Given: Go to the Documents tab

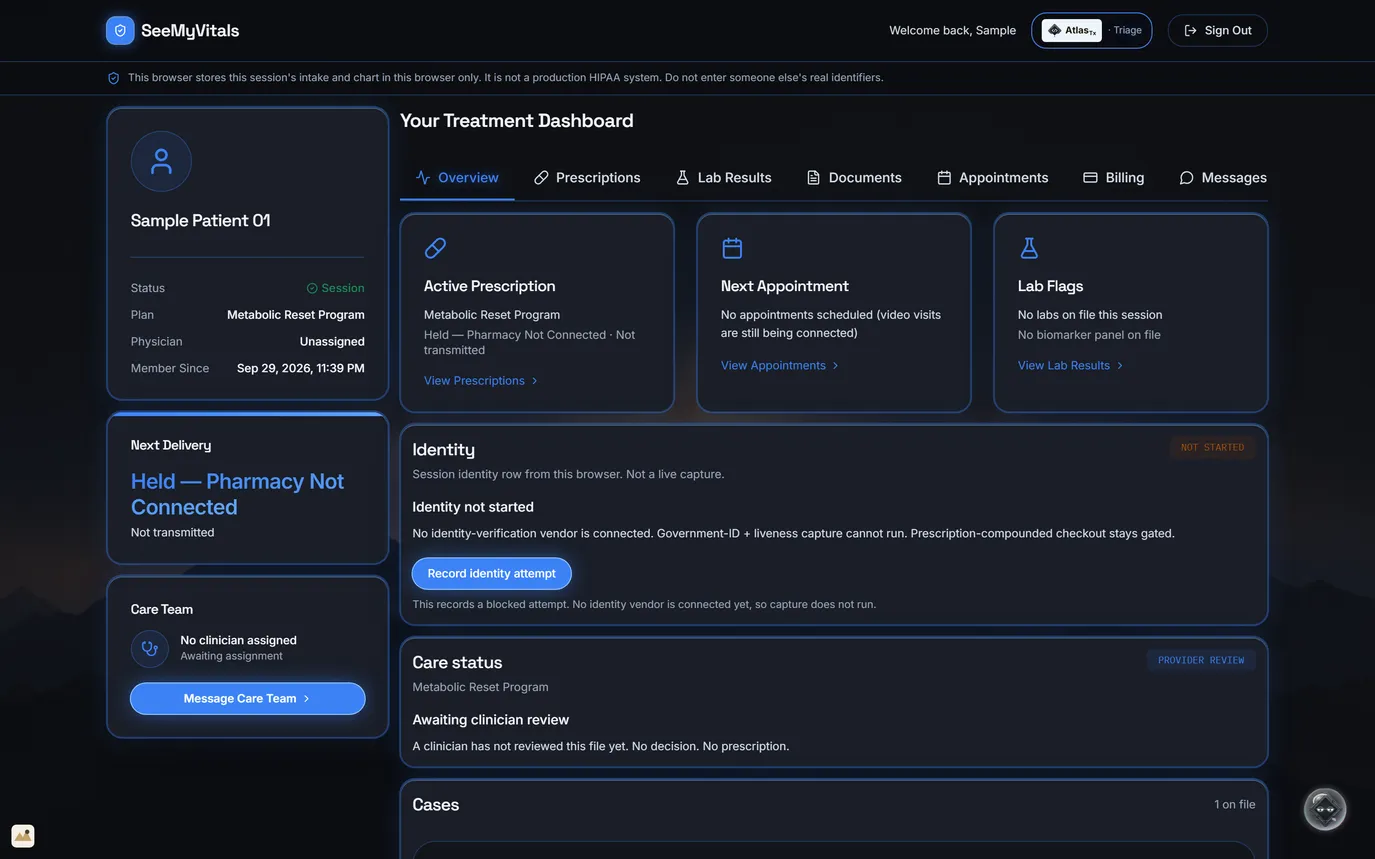Looking at the screenshot, I should [854, 177].
